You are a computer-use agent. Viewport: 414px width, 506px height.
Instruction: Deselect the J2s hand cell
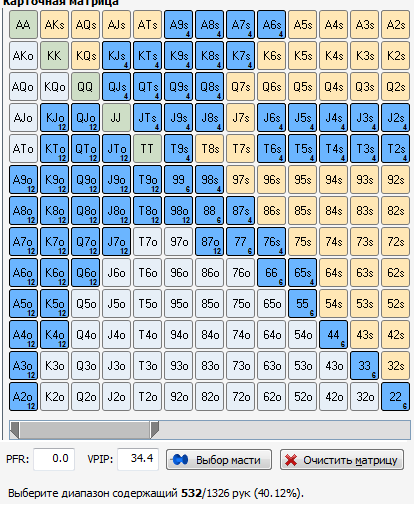[395, 118]
